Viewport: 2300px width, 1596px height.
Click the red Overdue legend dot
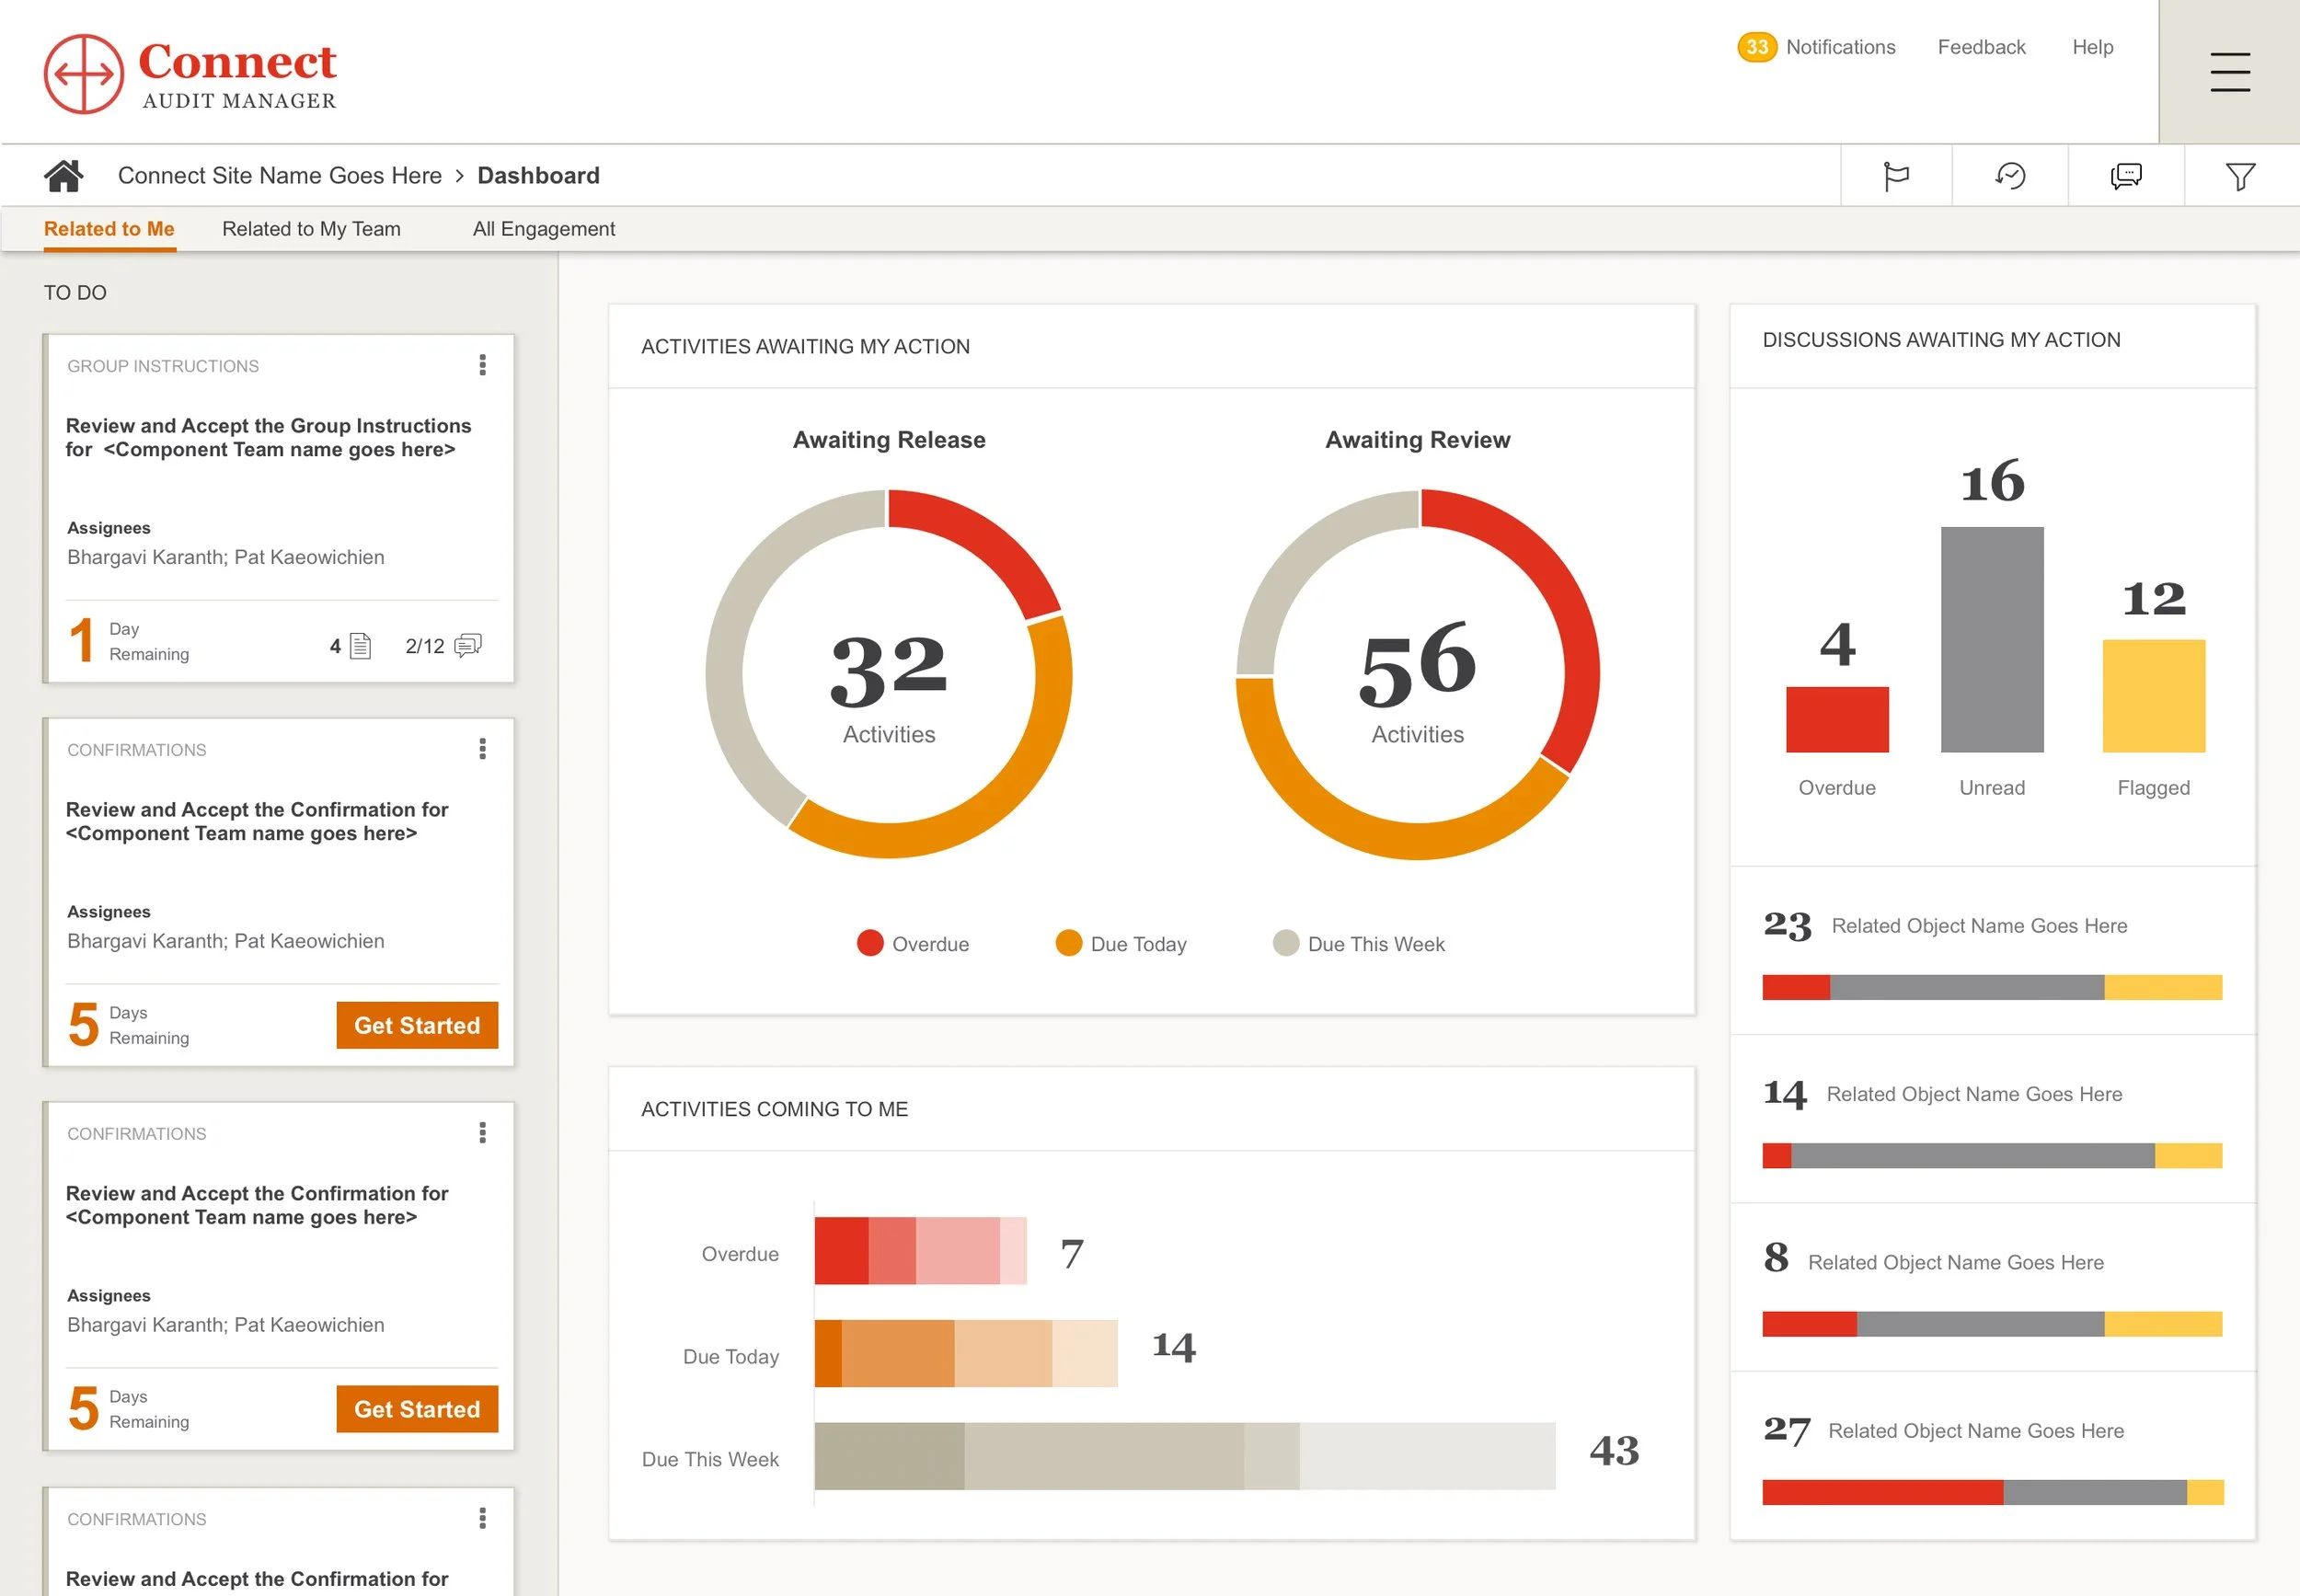tap(870, 943)
